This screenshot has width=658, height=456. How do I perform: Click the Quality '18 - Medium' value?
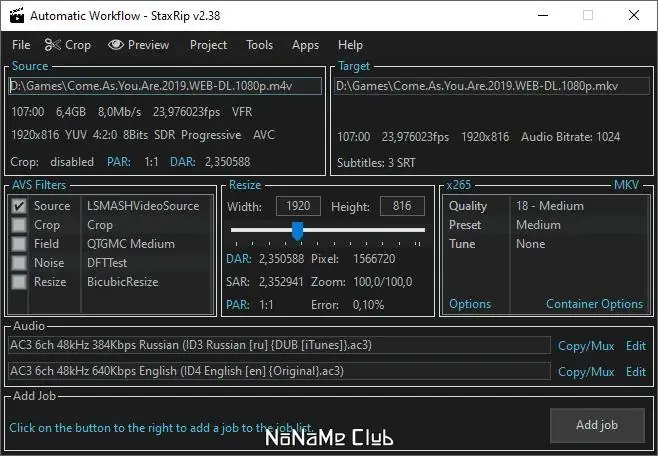pyautogui.click(x=550, y=206)
